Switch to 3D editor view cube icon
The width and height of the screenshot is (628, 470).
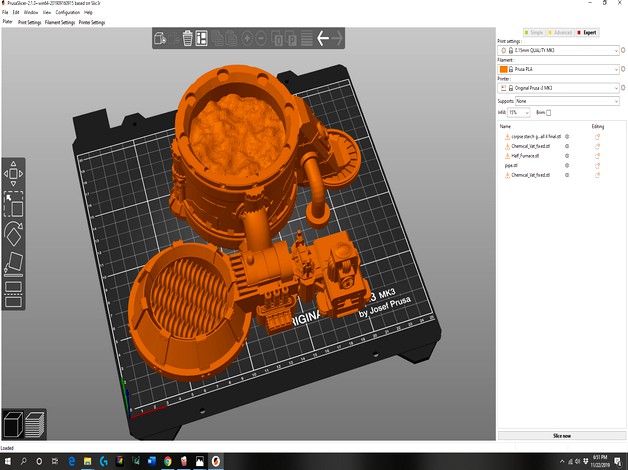pos(13,424)
